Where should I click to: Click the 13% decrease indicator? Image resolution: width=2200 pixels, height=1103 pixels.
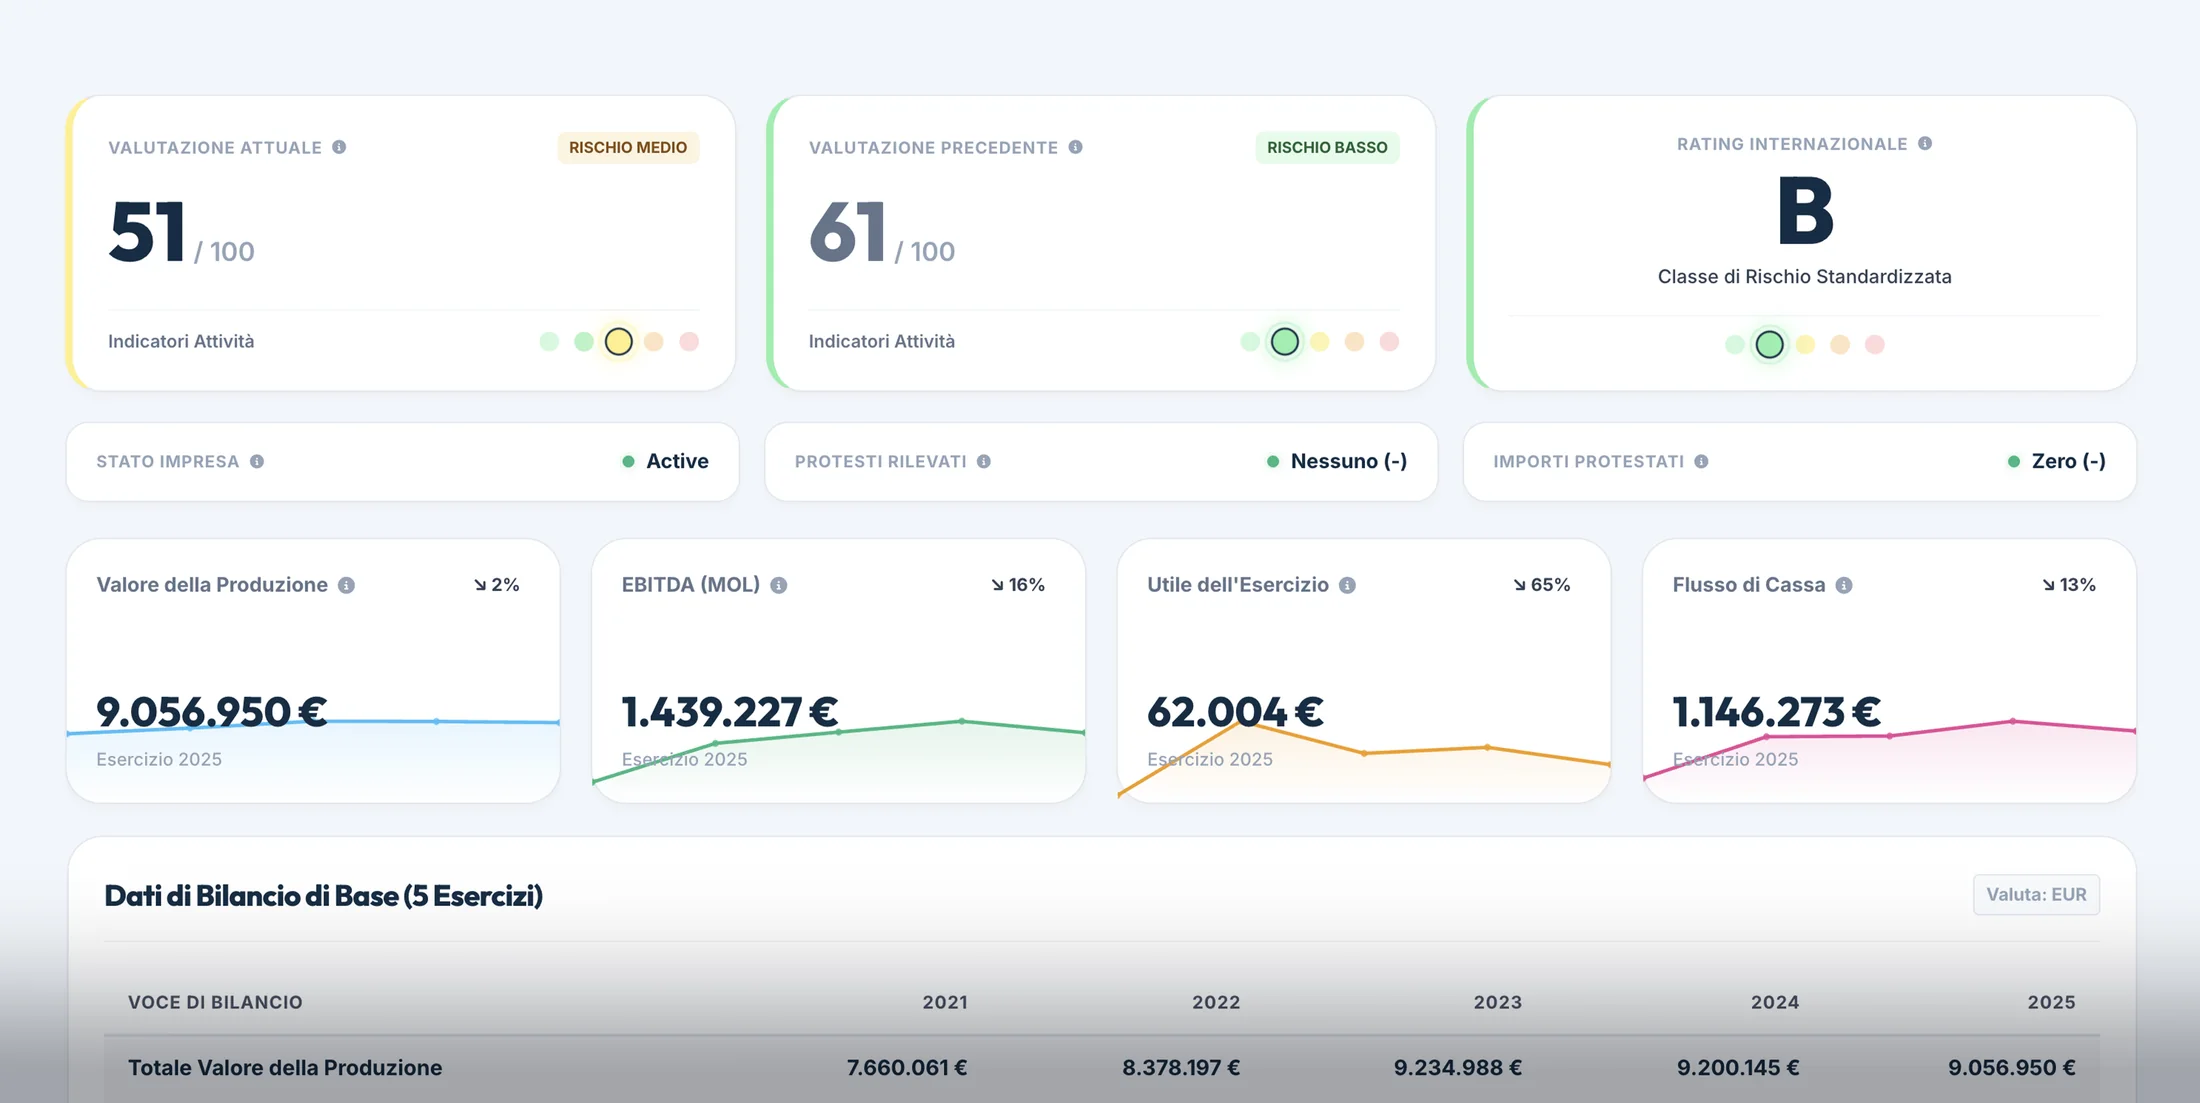[2068, 585]
